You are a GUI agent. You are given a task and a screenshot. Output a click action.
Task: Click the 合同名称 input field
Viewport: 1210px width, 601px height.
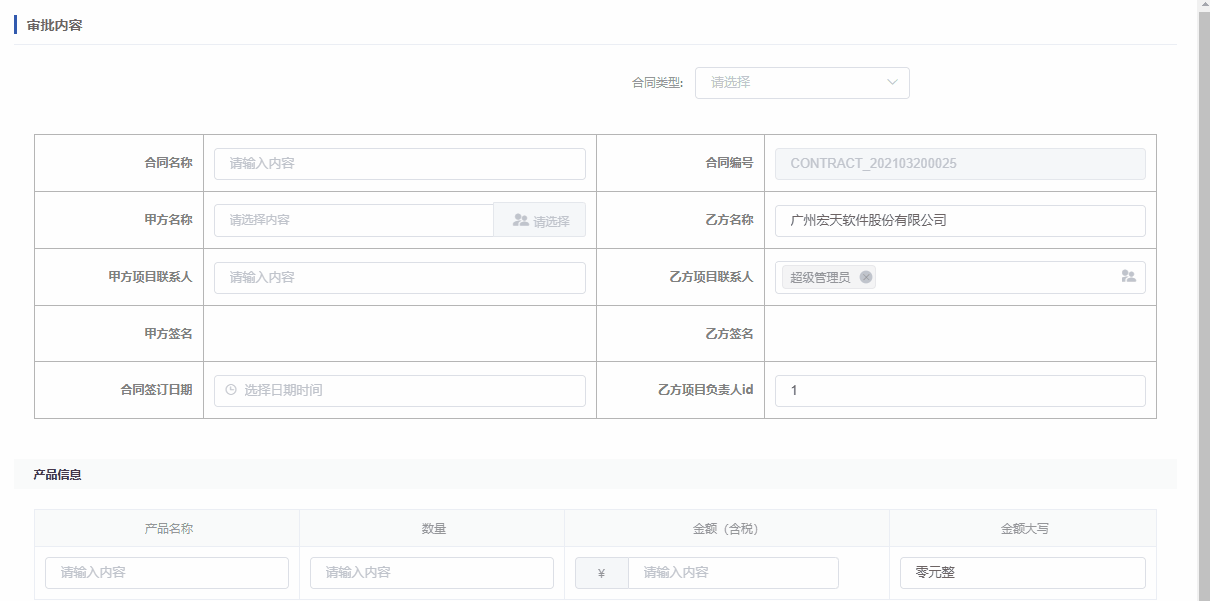coord(399,164)
